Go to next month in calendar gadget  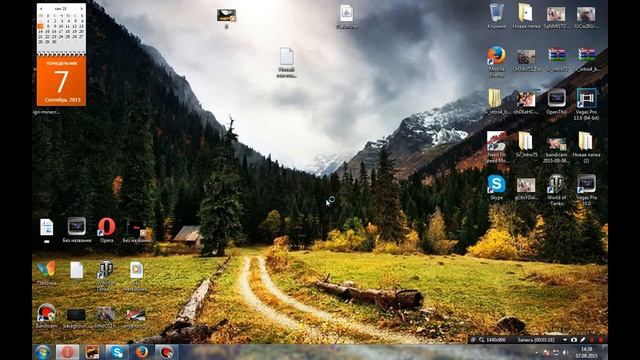[82, 8]
